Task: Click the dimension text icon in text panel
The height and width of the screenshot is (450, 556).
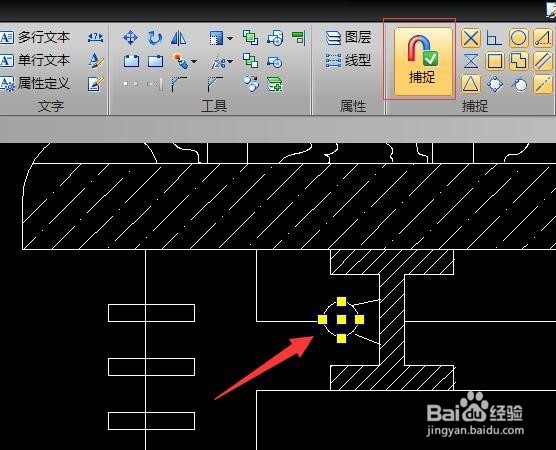Action: tap(96, 37)
